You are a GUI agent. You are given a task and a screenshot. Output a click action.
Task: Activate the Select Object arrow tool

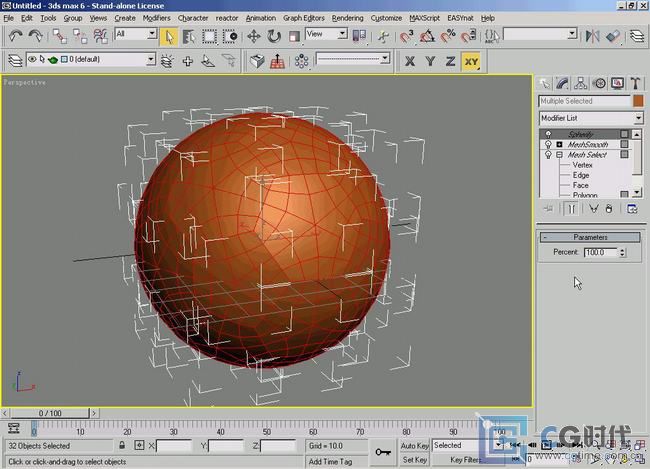pos(169,36)
